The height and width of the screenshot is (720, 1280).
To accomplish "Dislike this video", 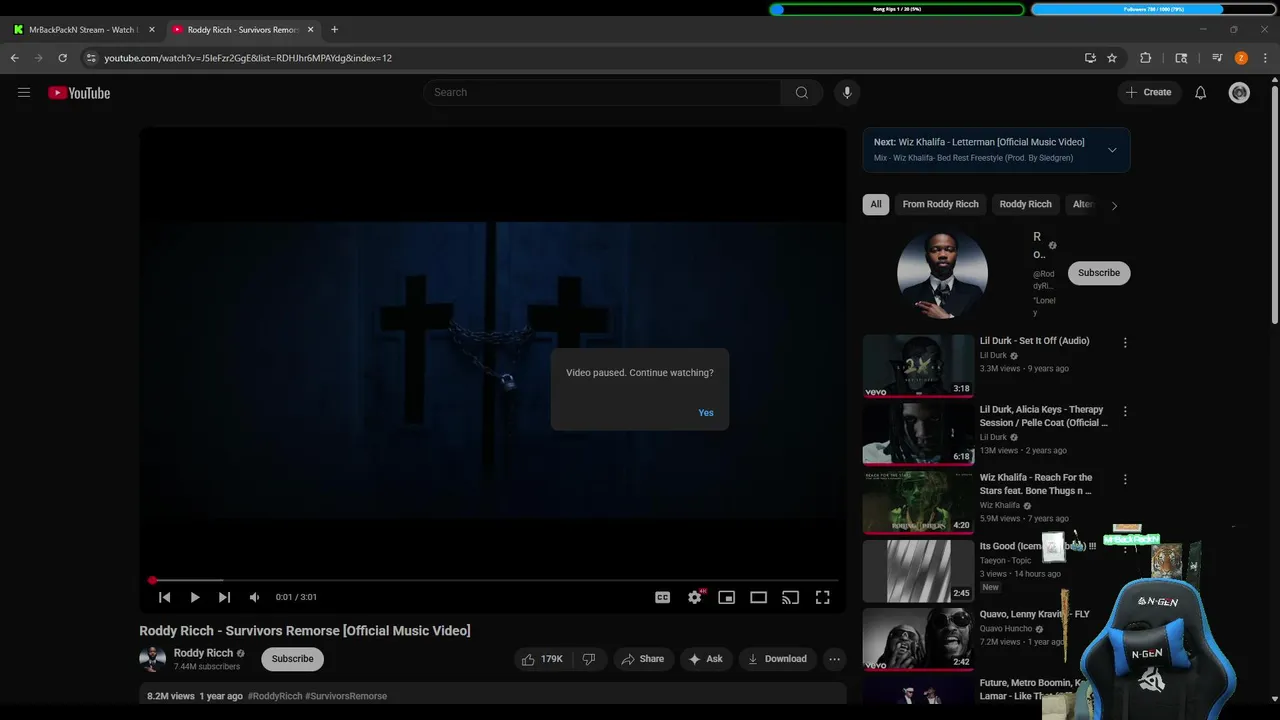I will click(x=589, y=659).
